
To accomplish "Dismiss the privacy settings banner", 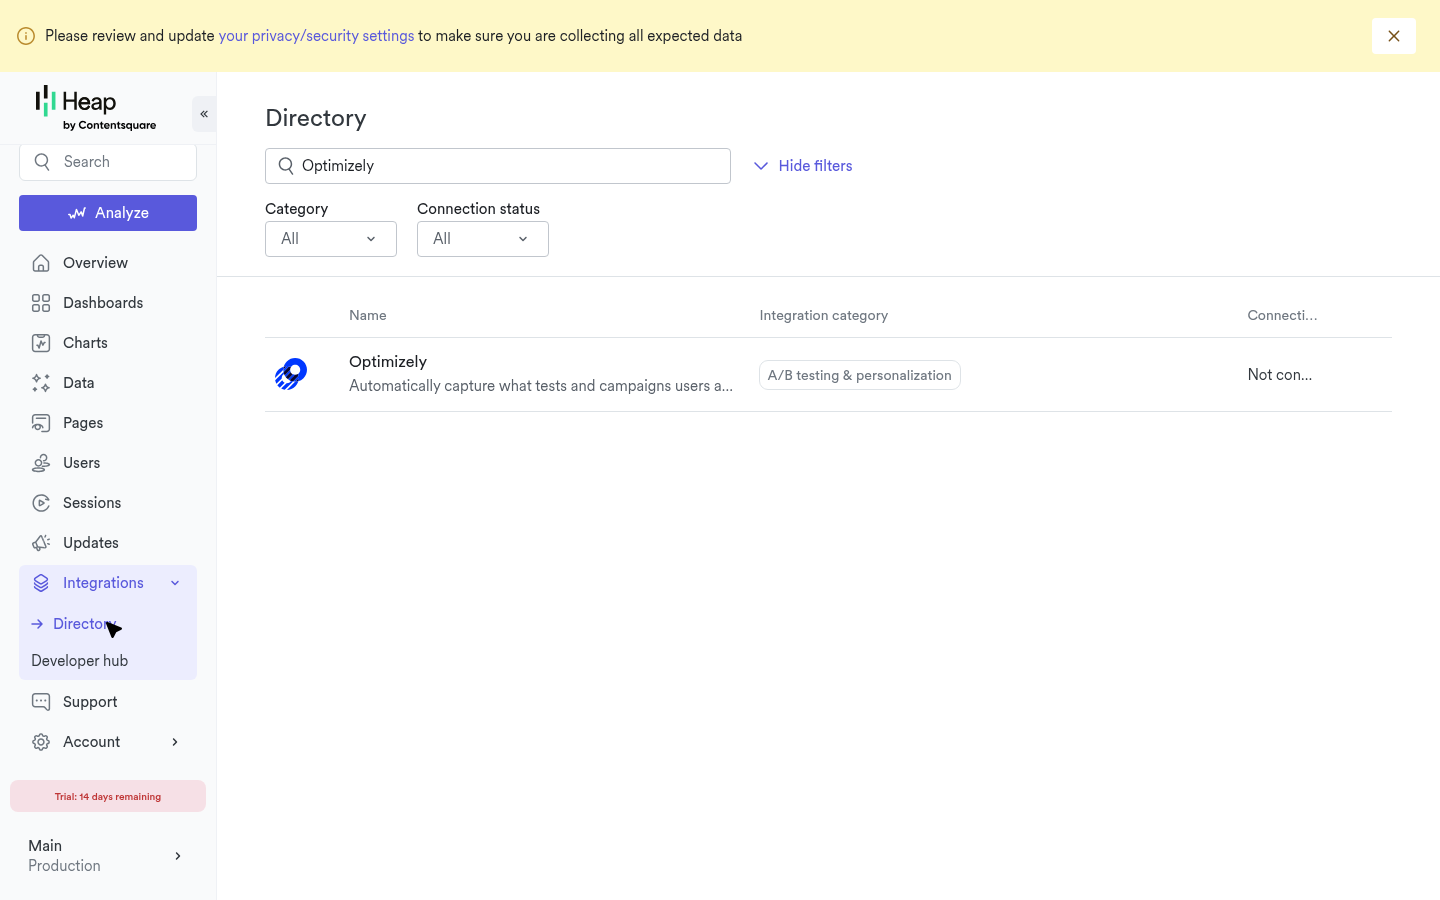I will pyautogui.click(x=1394, y=36).
